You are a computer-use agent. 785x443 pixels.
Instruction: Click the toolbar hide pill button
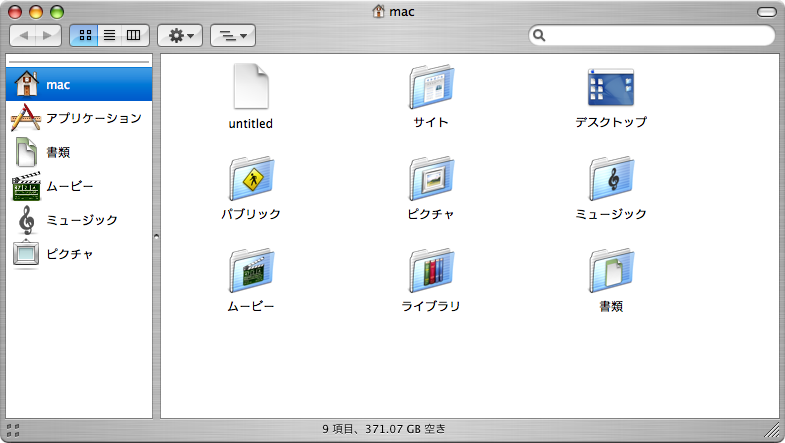(x=766, y=12)
